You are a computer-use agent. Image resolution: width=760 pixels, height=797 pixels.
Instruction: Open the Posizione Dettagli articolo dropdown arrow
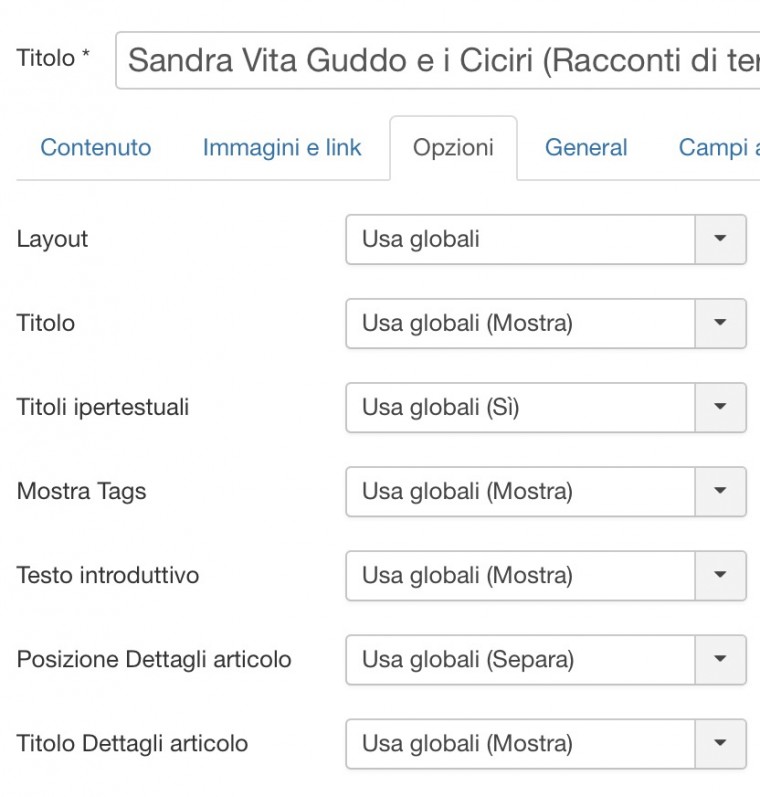pyautogui.click(x=720, y=660)
